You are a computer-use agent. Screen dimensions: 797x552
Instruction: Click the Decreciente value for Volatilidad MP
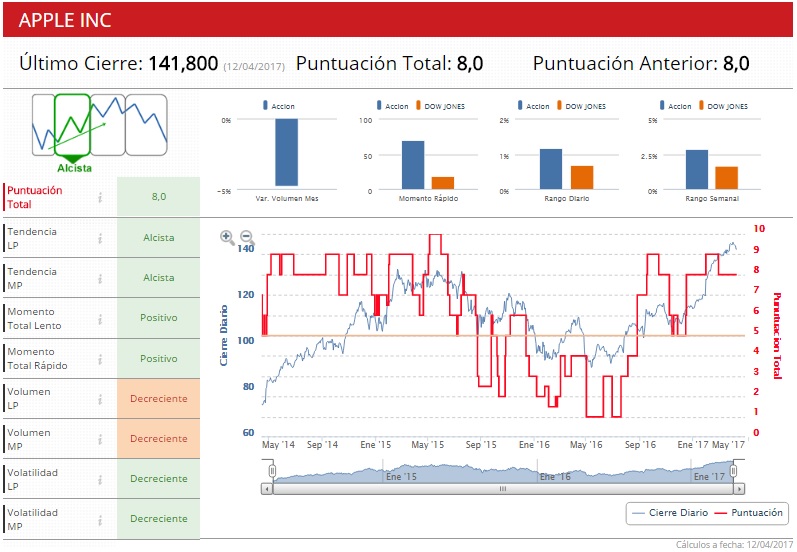coord(159,519)
